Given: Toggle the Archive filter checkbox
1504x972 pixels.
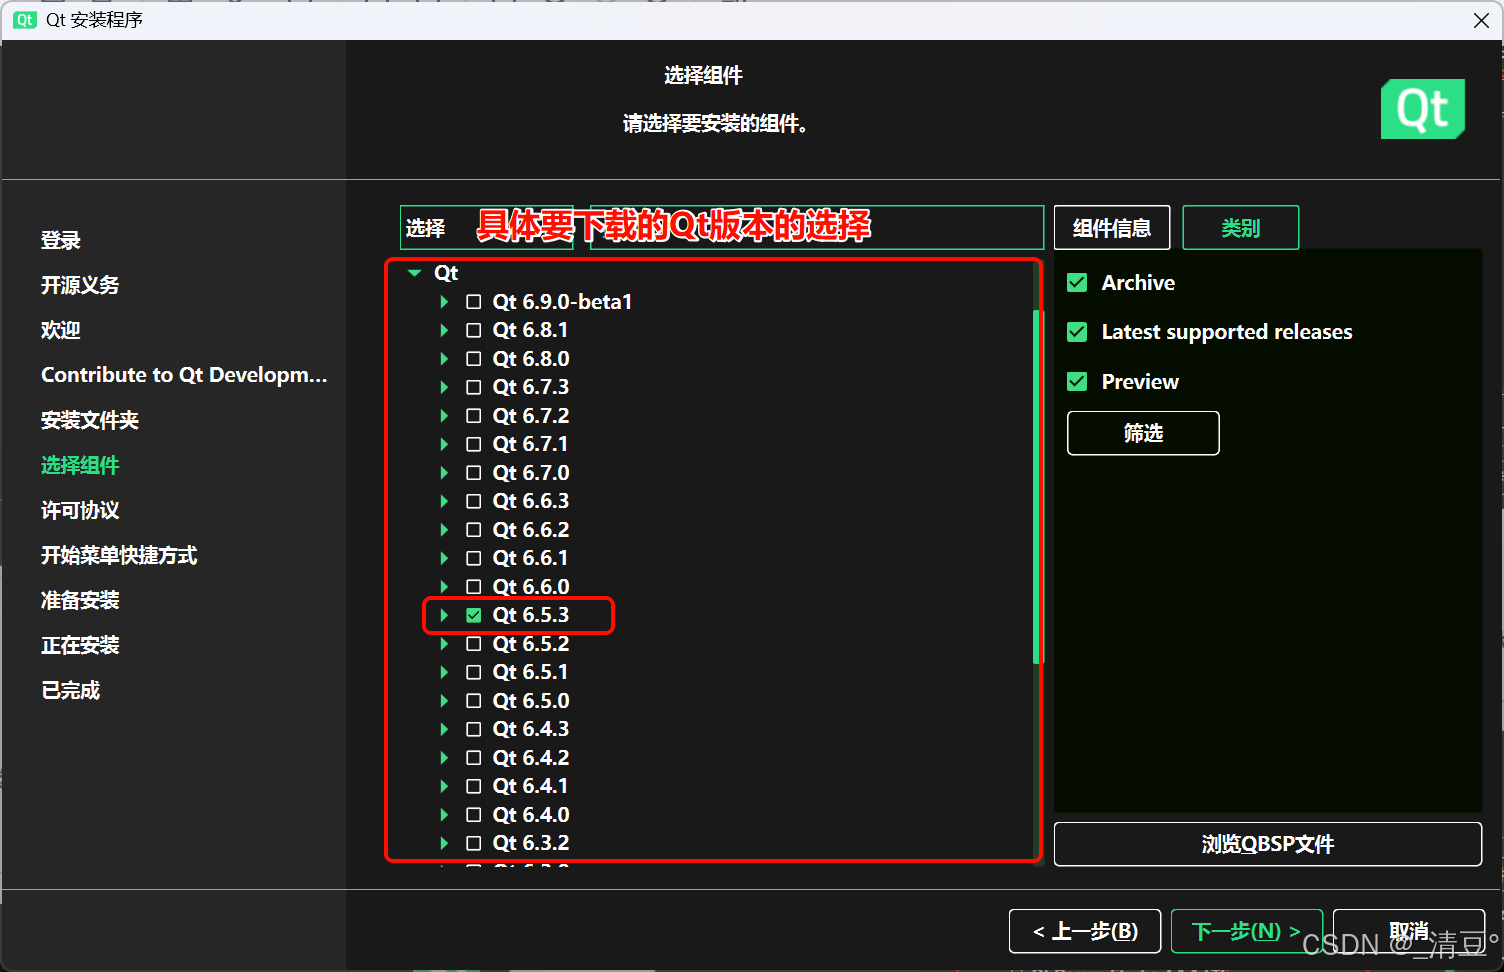Looking at the screenshot, I should tap(1077, 283).
